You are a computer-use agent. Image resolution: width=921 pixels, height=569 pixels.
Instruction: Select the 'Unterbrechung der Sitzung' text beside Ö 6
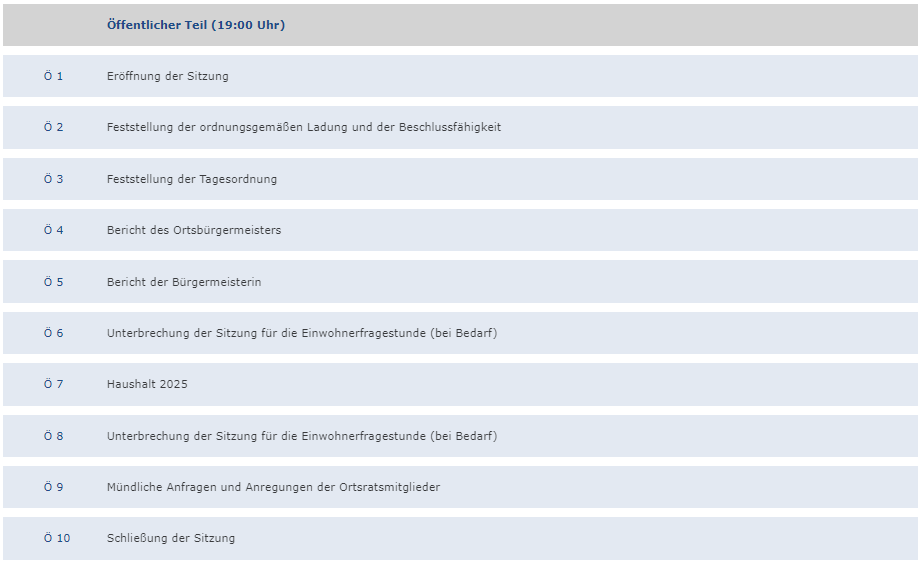[x=302, y=333]
